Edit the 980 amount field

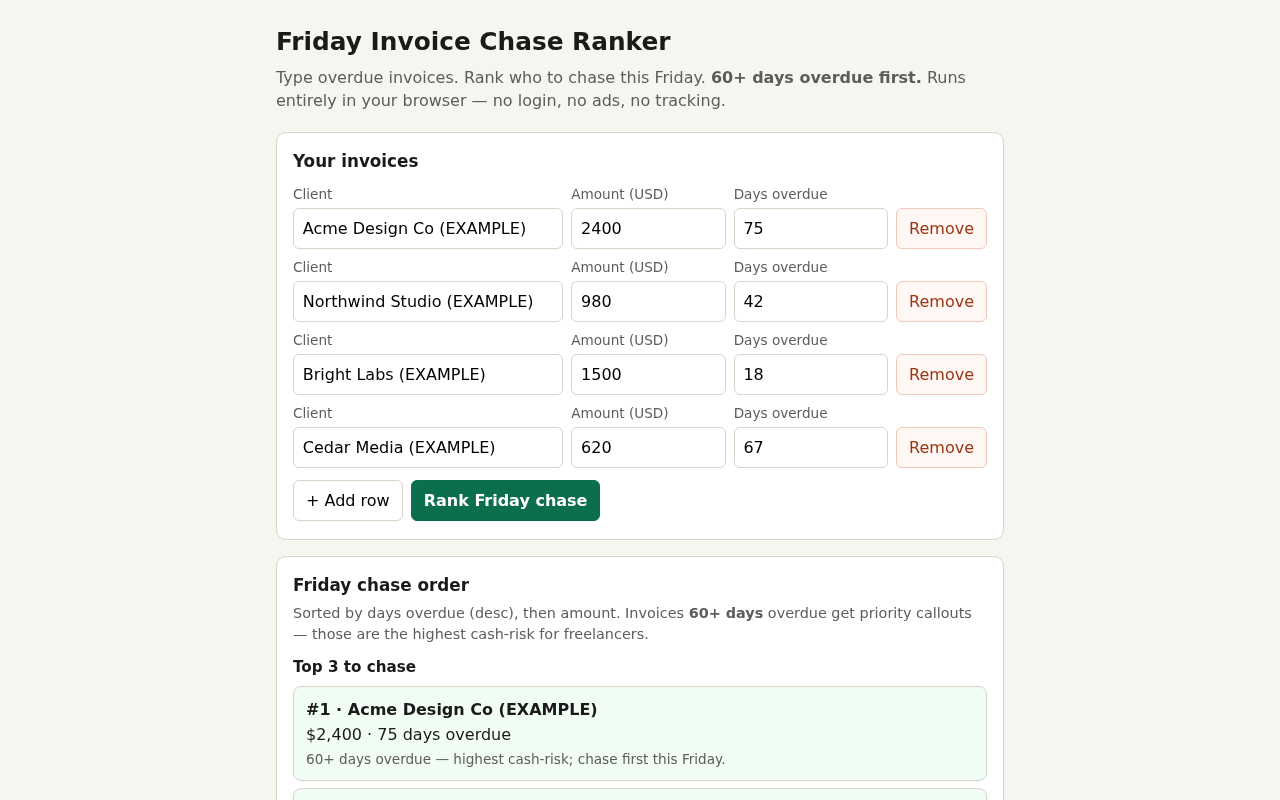[648, 301]
